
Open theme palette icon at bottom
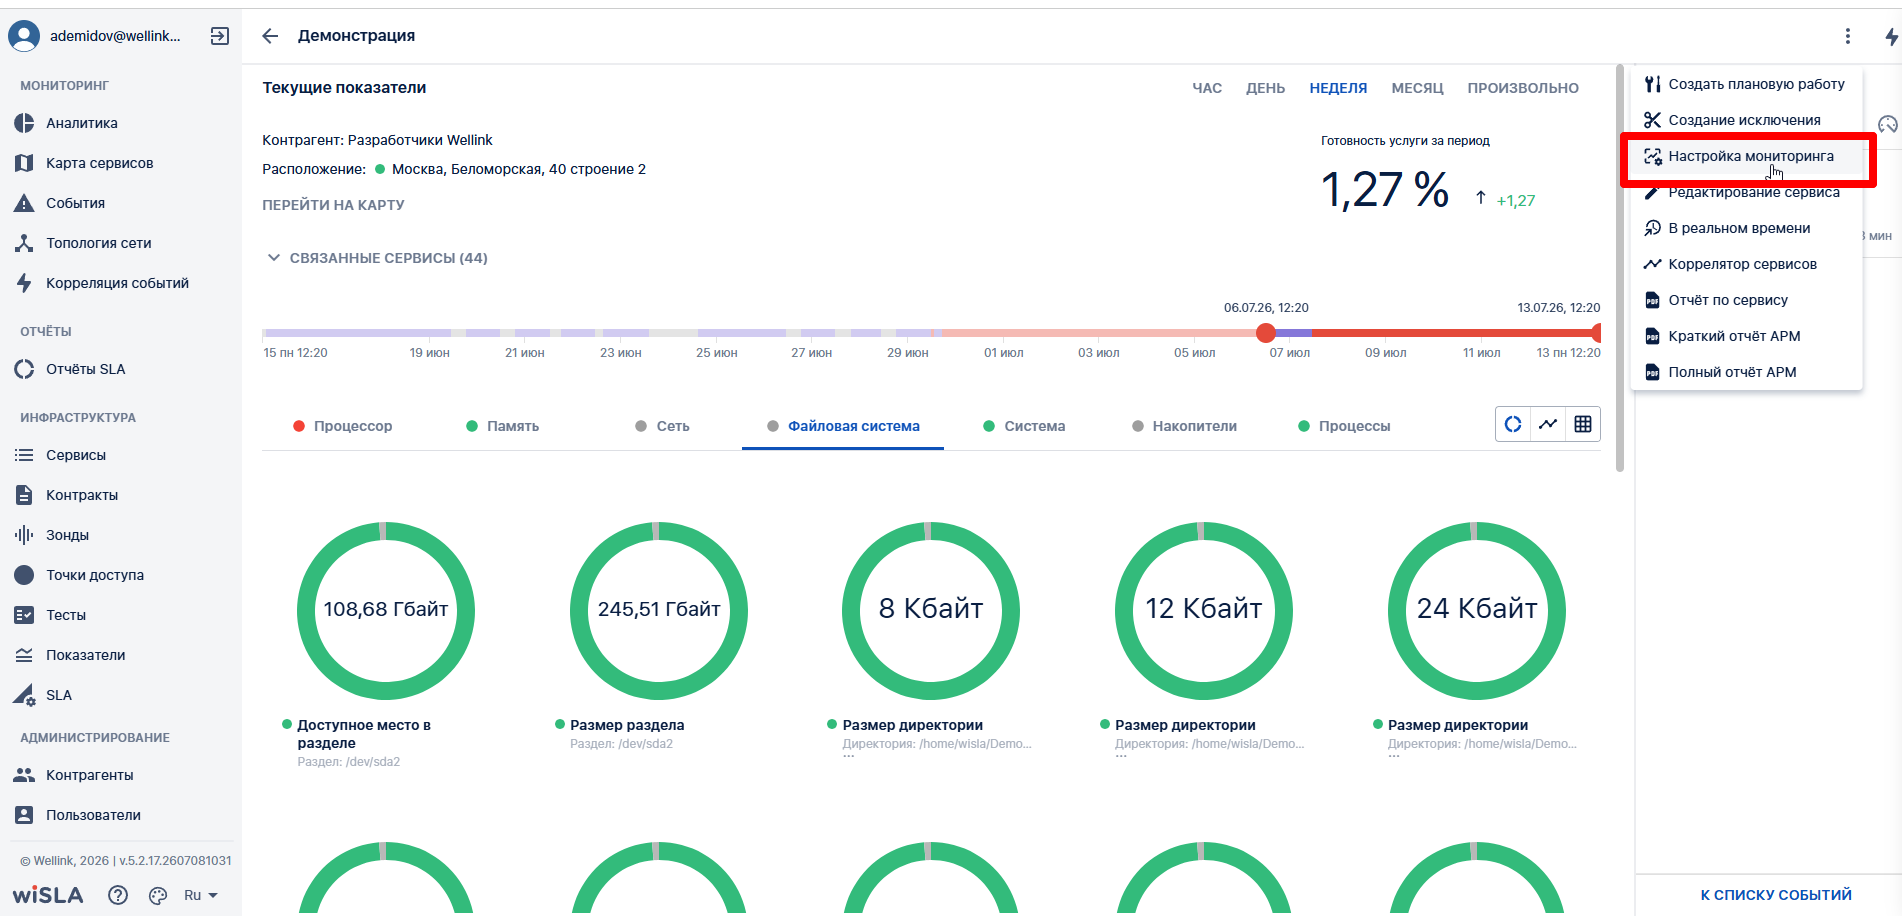click(x=158, y=895)
